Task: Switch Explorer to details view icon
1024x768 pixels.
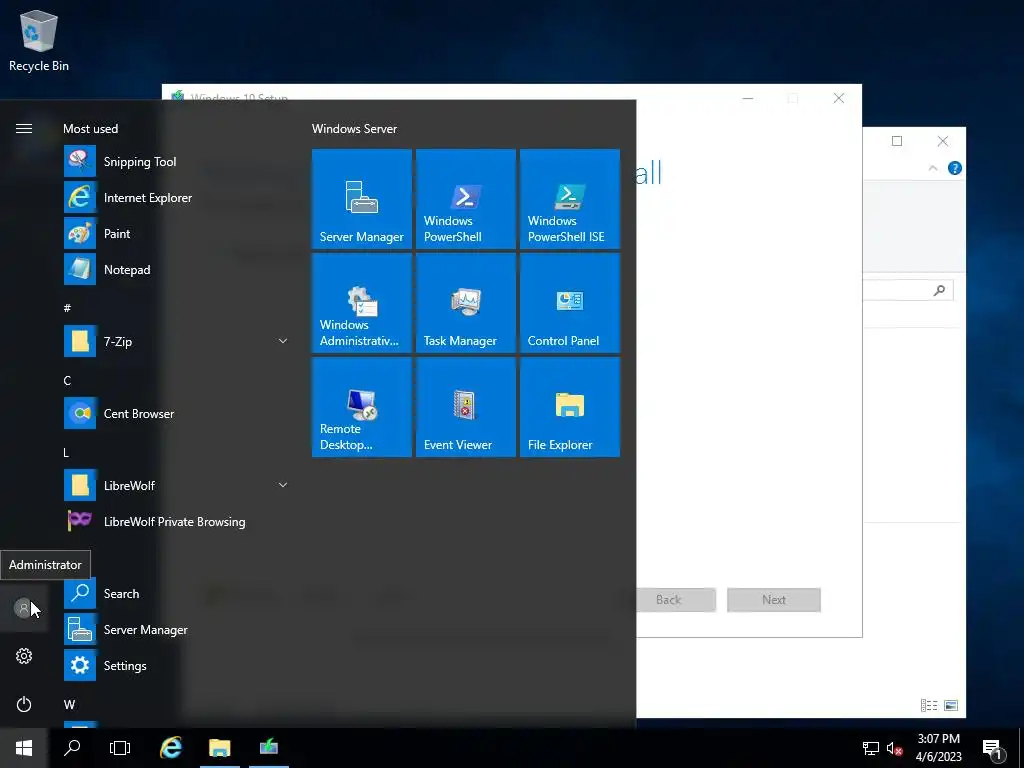Action: pyautogui.click(x=929, y=705)
